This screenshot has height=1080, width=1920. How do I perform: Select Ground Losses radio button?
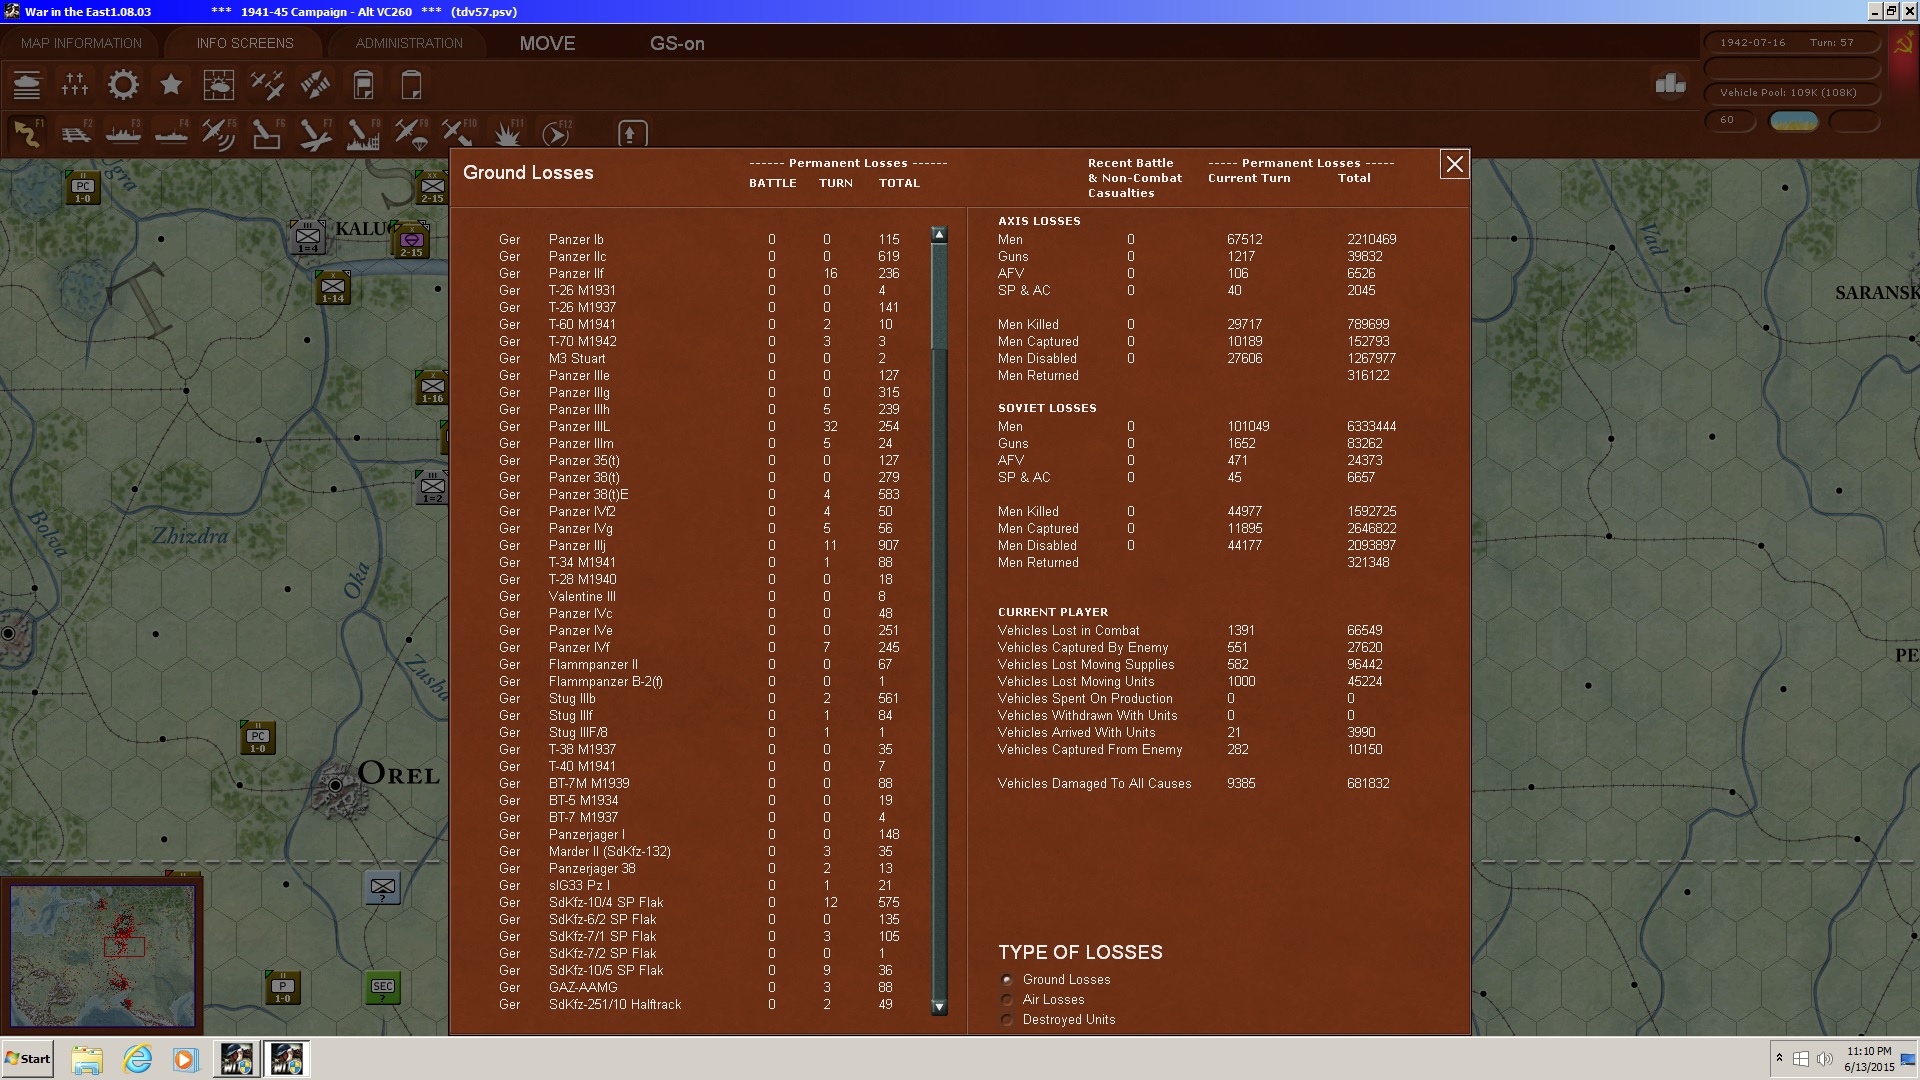click(1007, 980)
